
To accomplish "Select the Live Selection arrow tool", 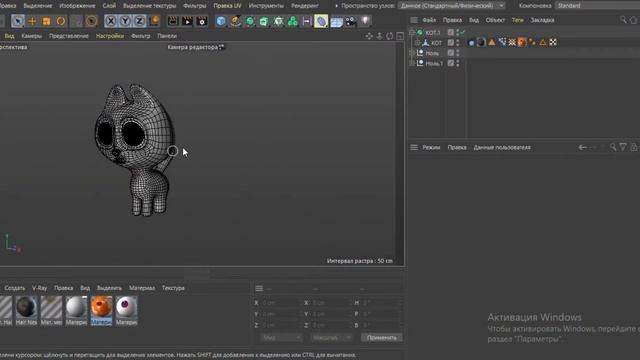I will (x=18, y=21).
